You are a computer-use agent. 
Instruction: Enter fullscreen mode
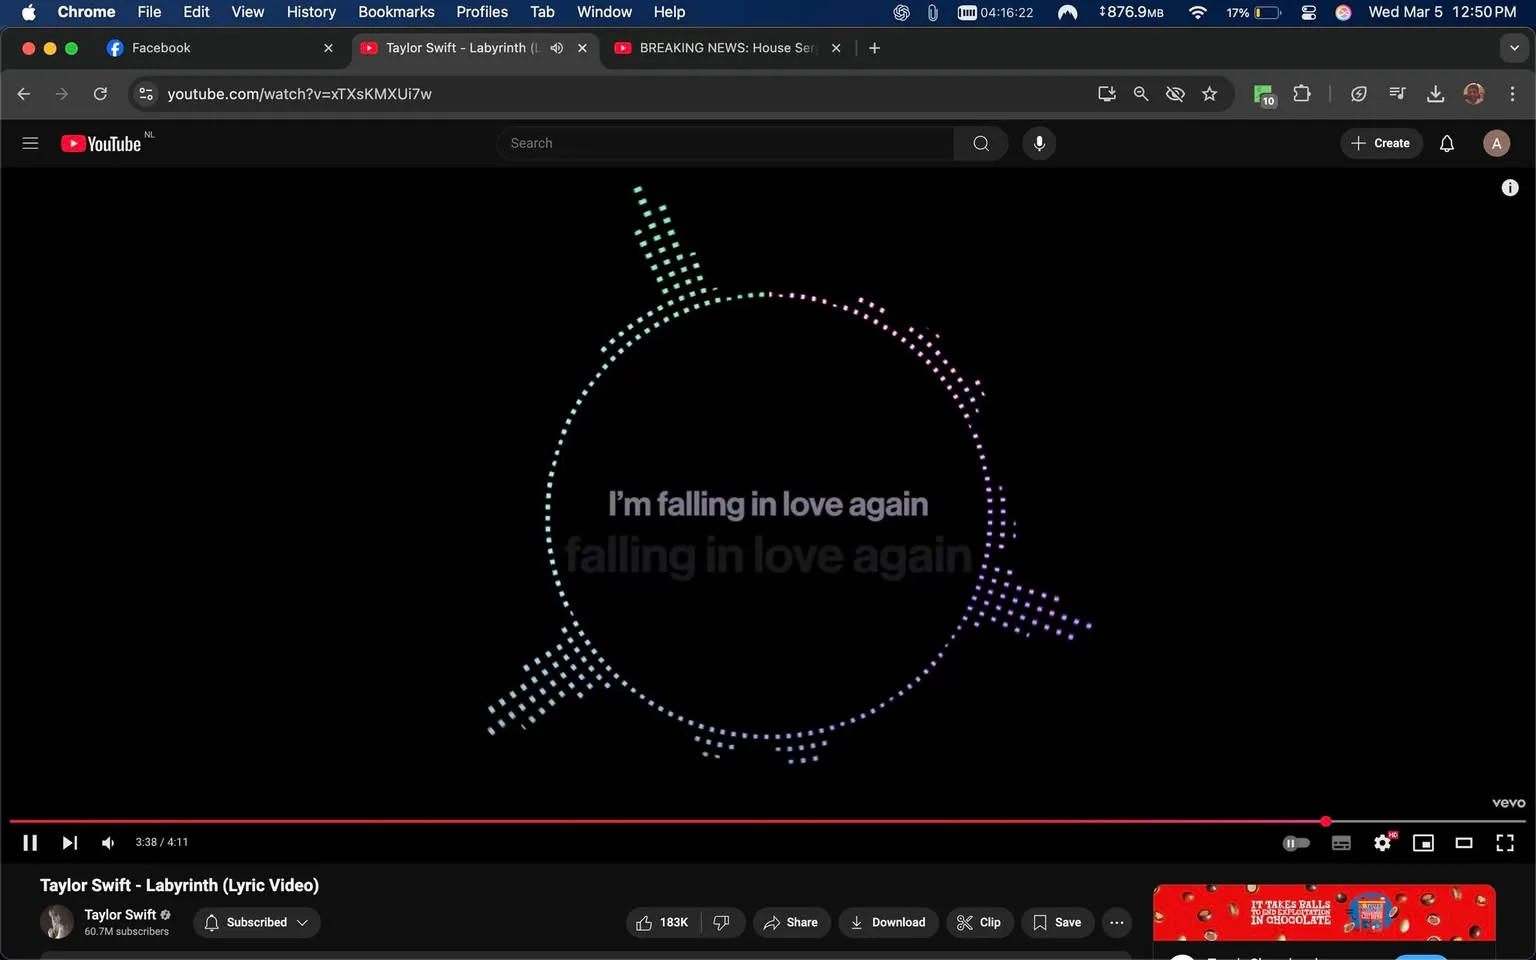click(x=1505, y=842)
